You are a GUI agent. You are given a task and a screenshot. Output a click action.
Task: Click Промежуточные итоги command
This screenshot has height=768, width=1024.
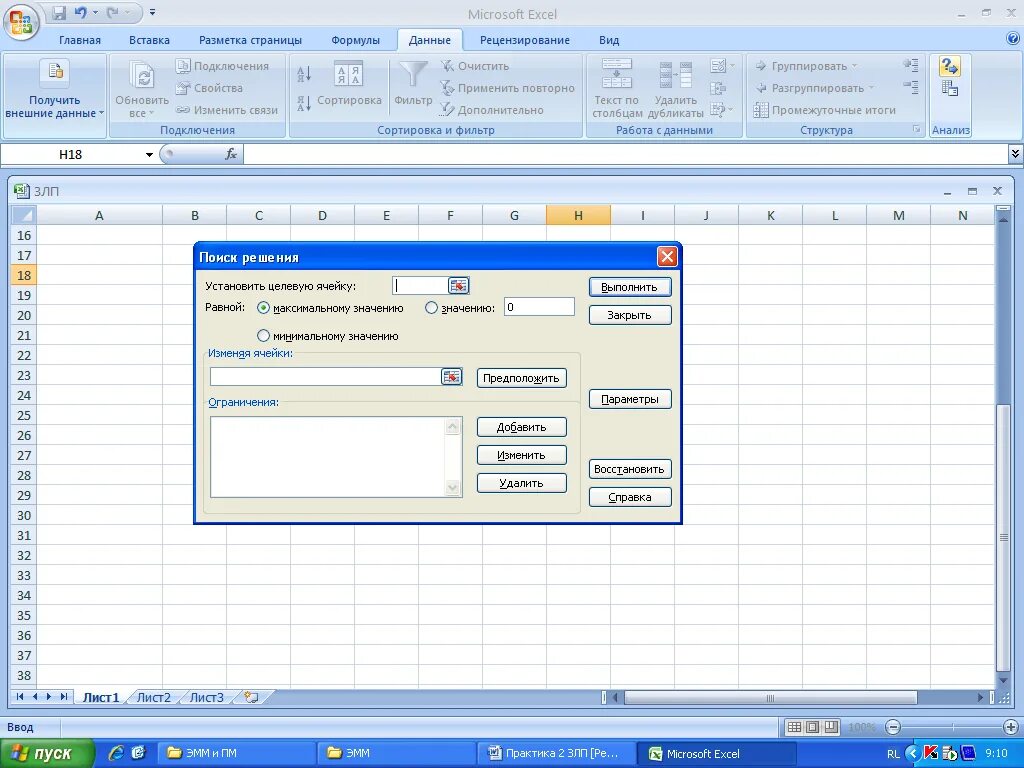(x=825, y=110)
